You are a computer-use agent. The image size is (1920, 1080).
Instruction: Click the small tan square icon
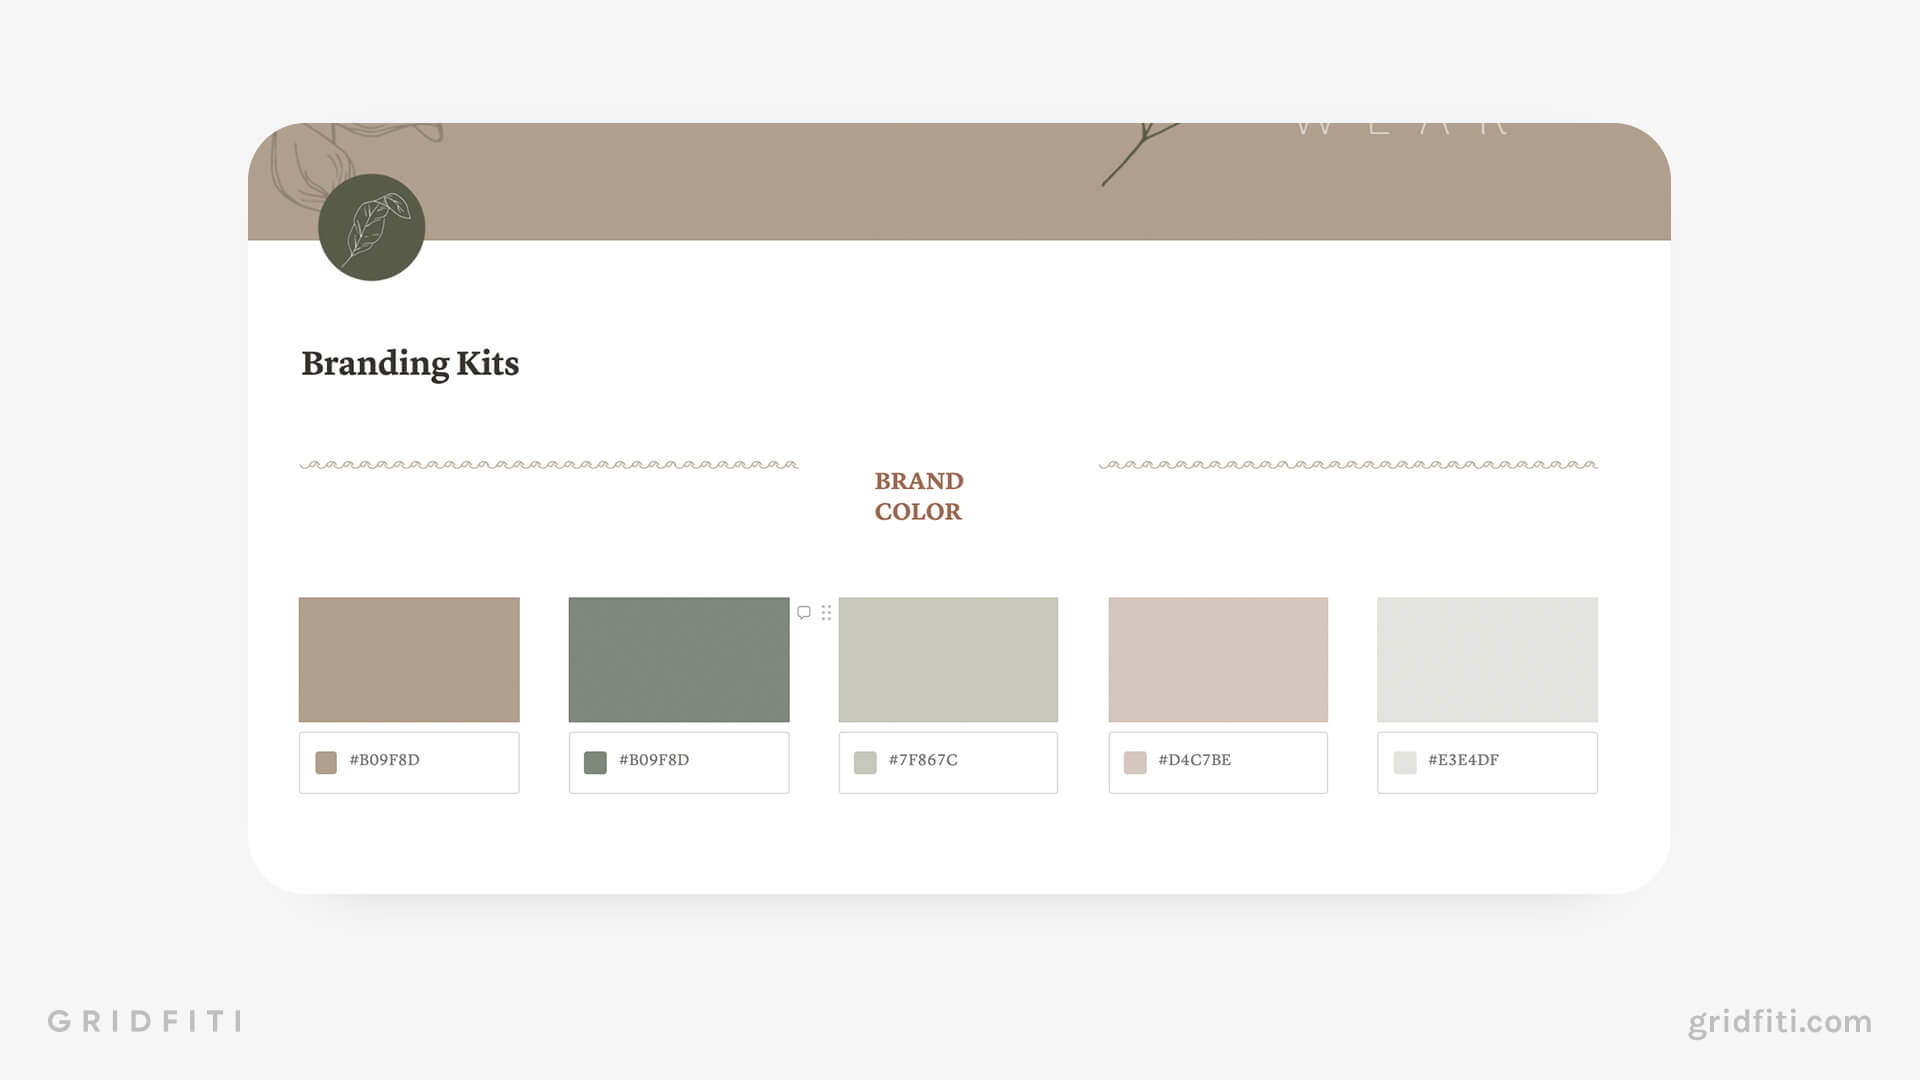(326, 763)
